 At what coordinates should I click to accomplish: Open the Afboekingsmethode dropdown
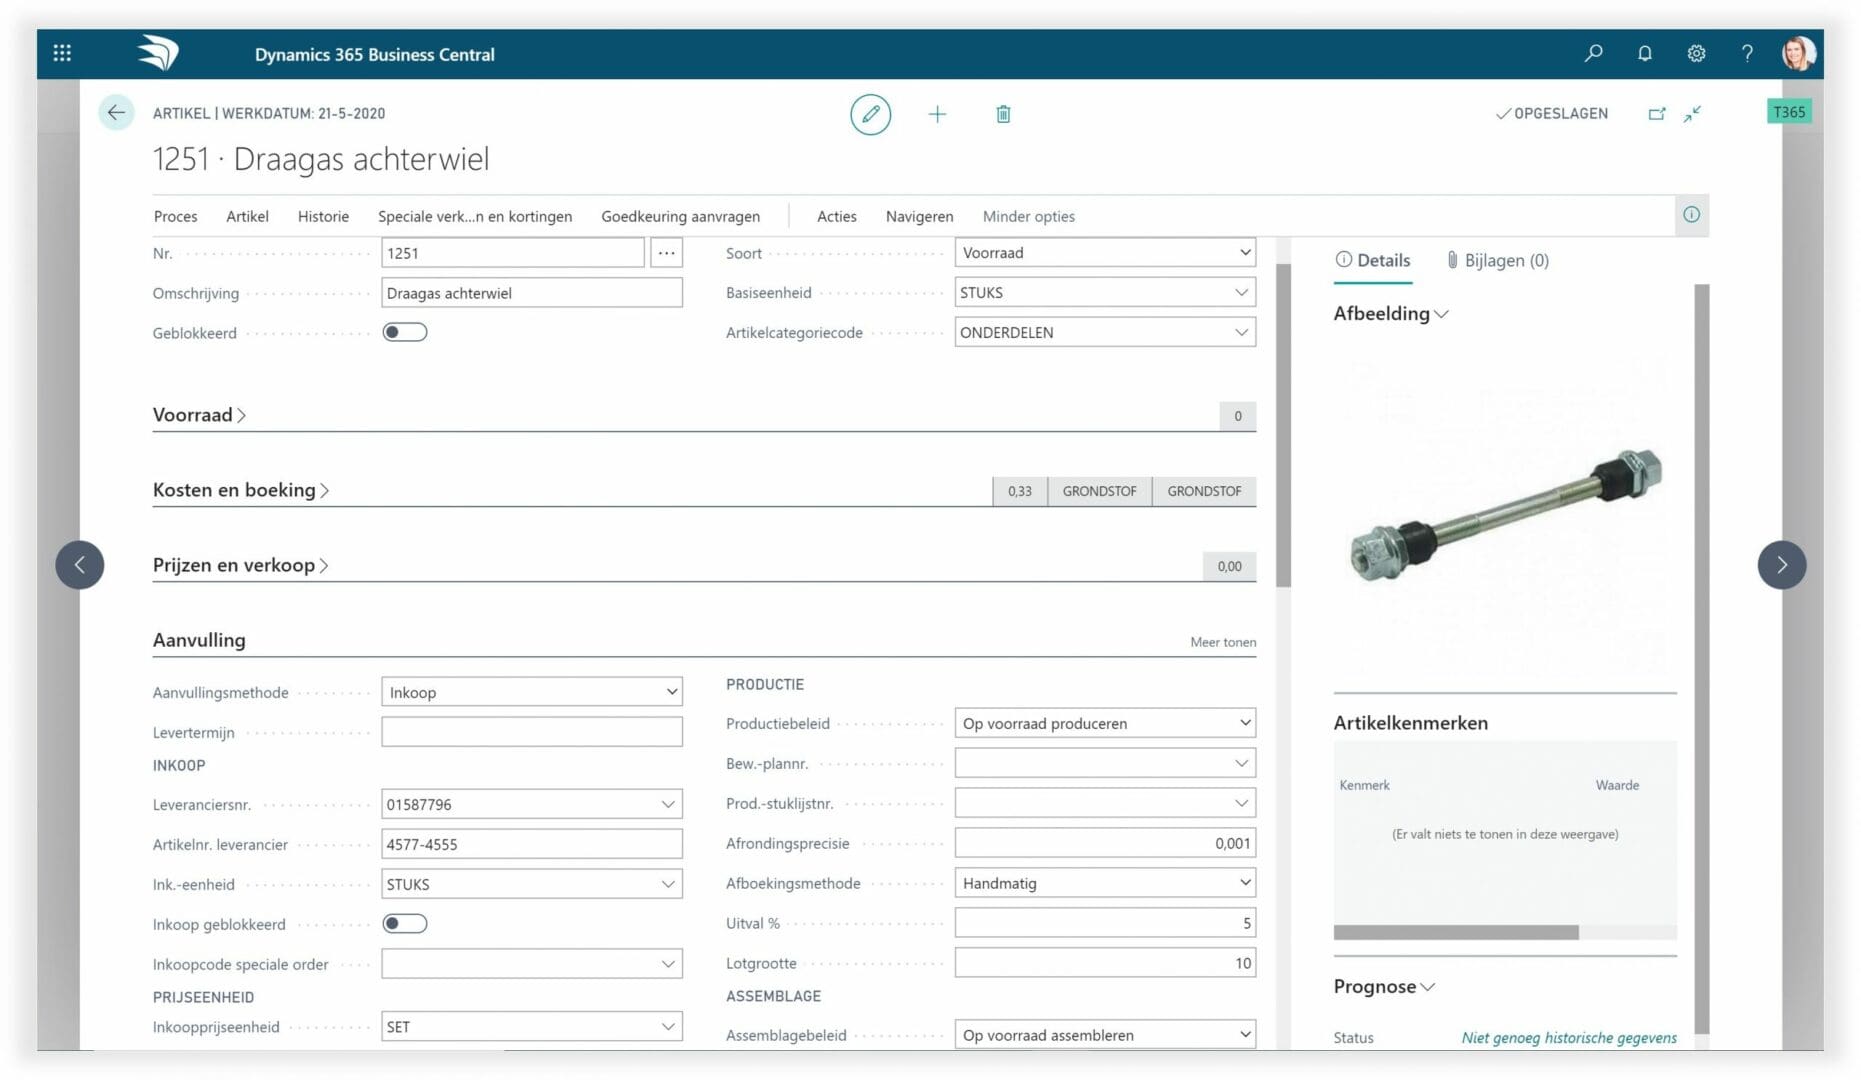pyautogui.click(x=1105, y=883)
